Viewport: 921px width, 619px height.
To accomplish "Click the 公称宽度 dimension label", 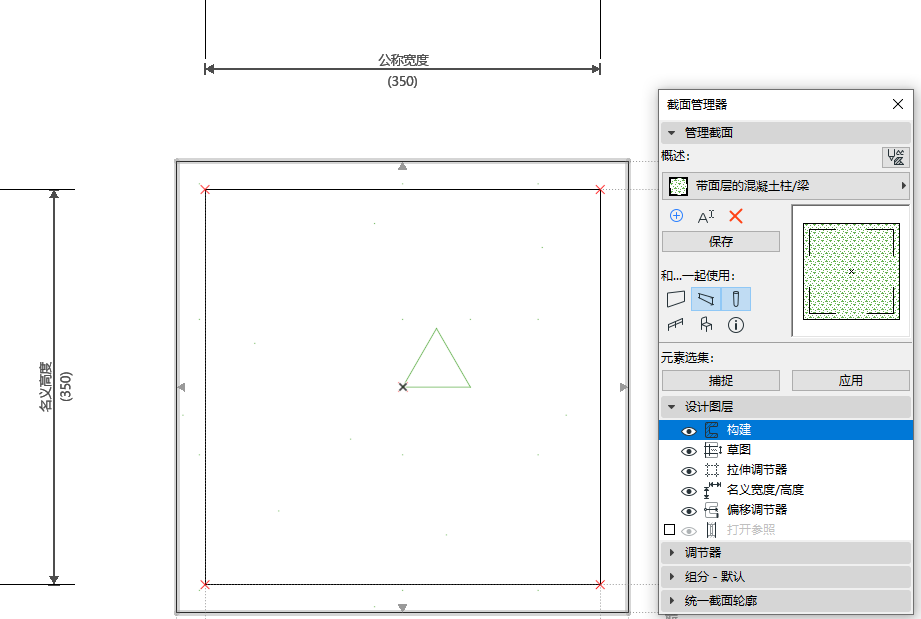I will click(403, 60).
